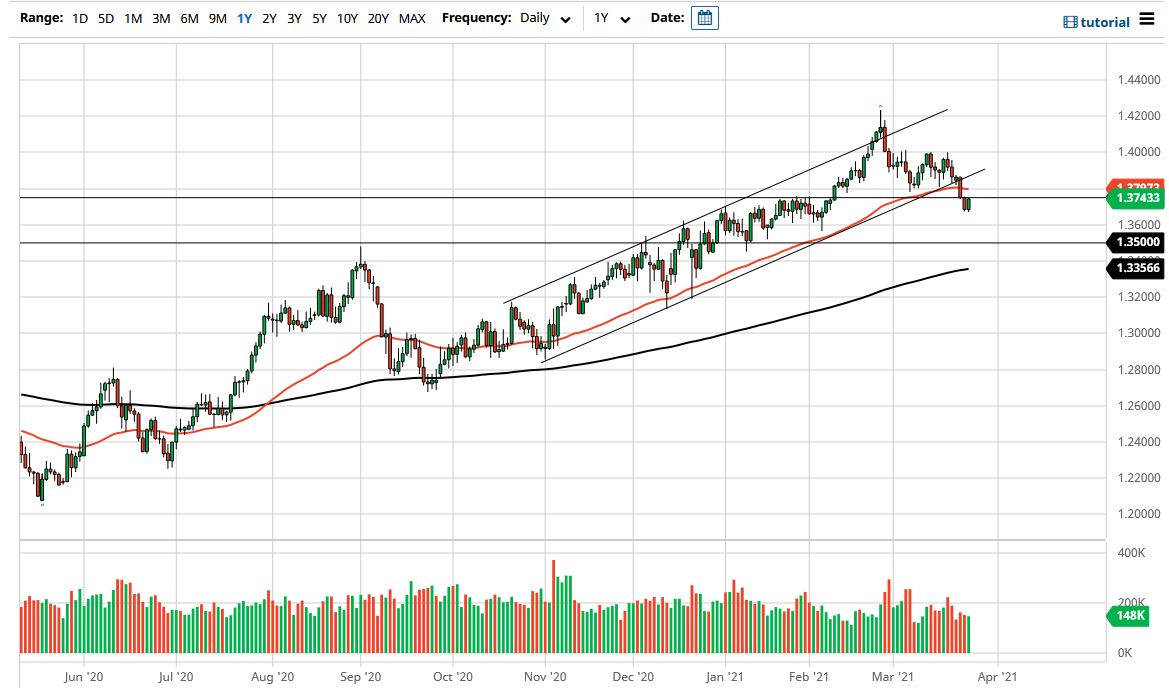Open the Date calendar picker
Viewport: 1169px width, 692px height.
(705, 18)
